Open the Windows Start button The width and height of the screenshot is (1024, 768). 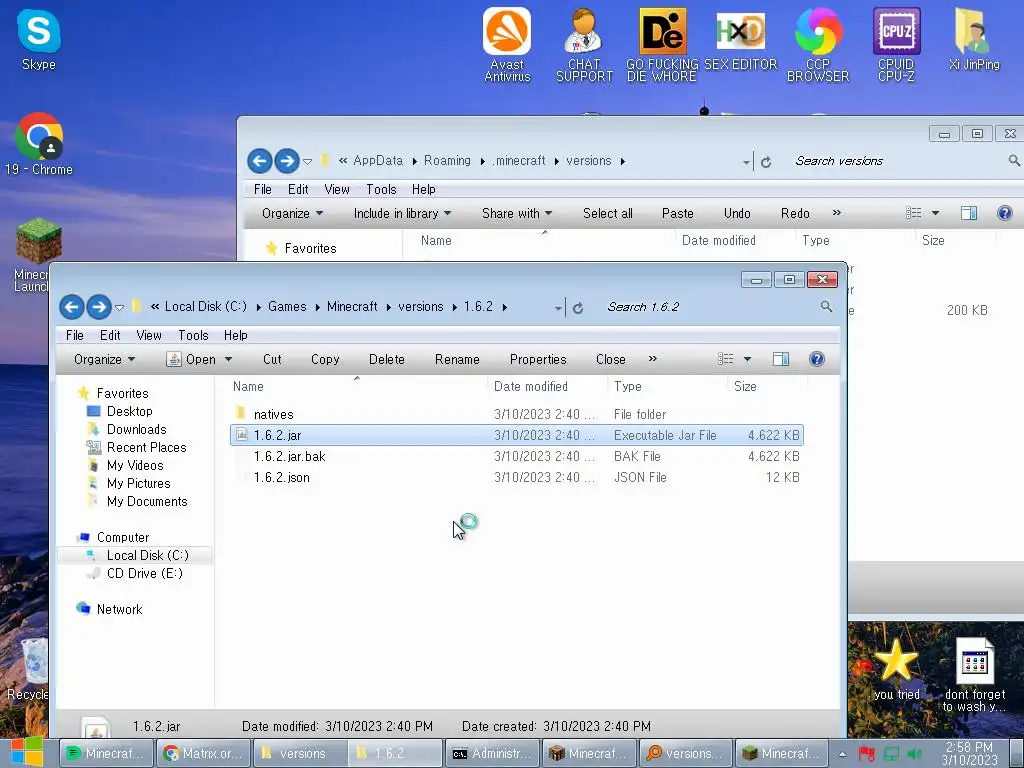(26, 752)
